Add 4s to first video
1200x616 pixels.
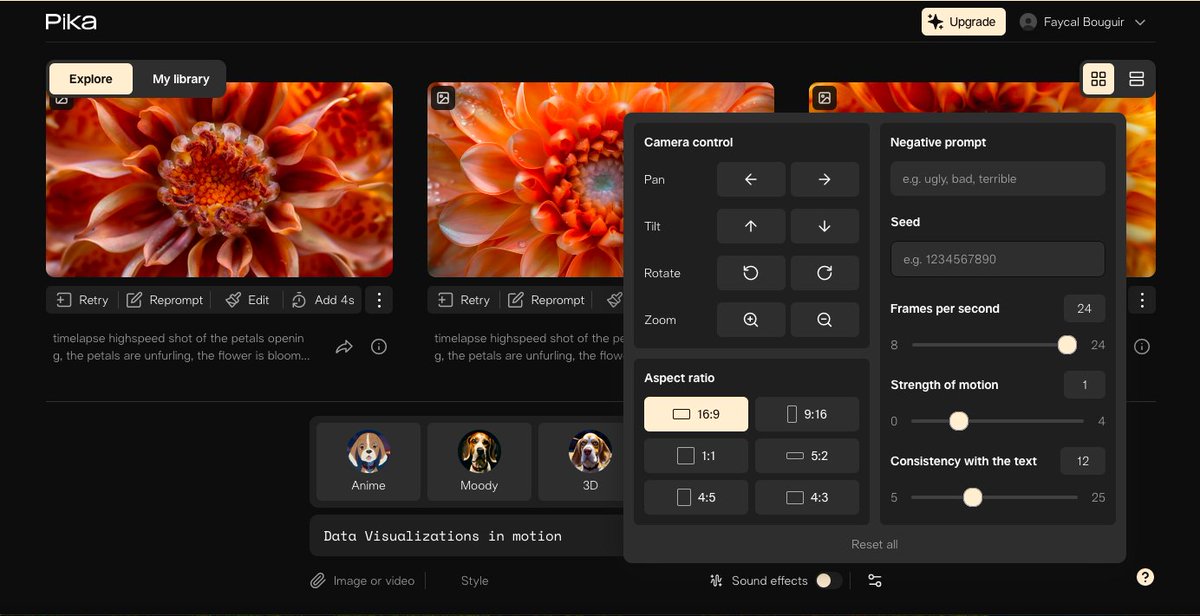pos(323,300)
